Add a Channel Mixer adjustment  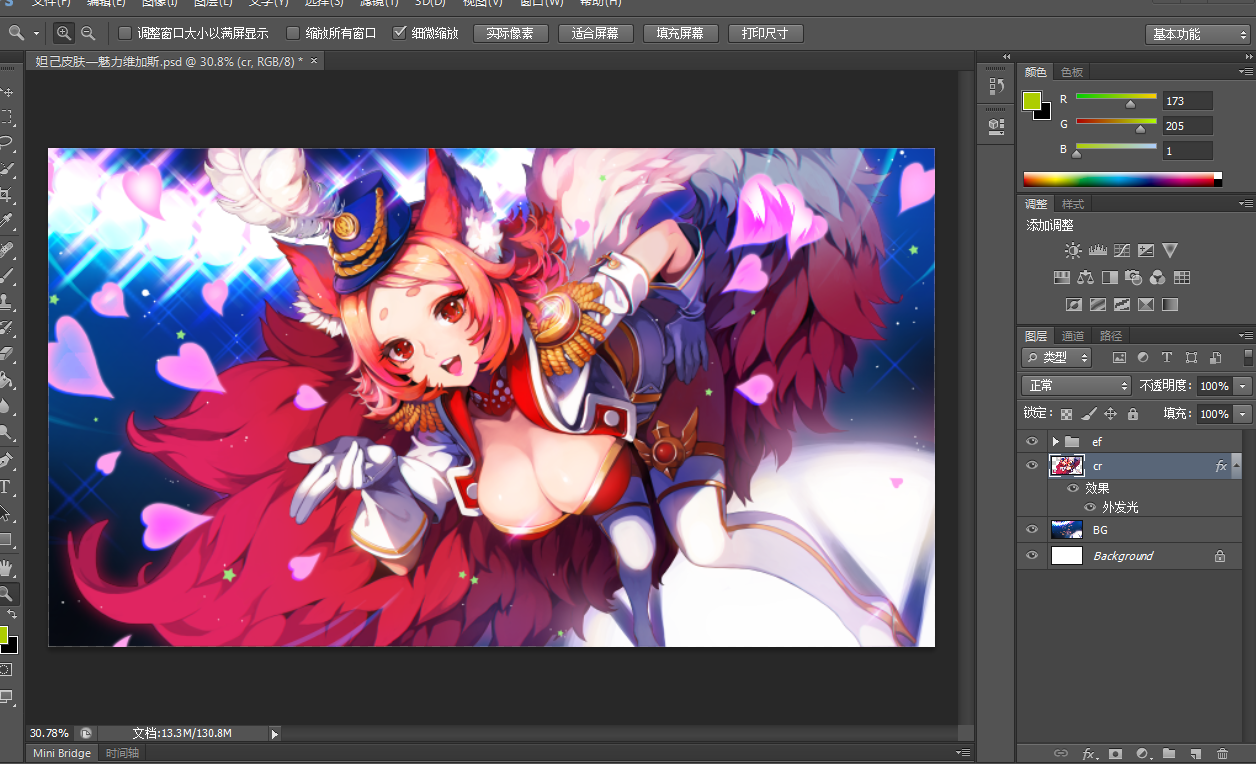click(x=1158, y=277)
